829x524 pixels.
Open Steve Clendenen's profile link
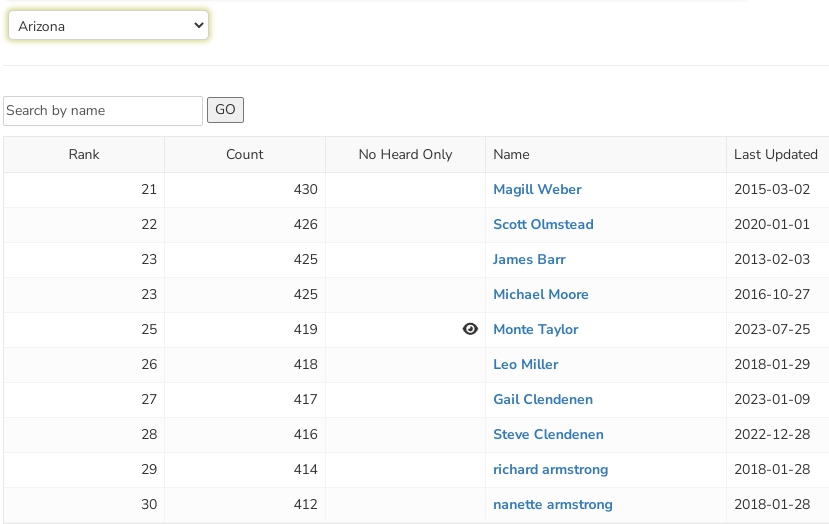point(548,434)
